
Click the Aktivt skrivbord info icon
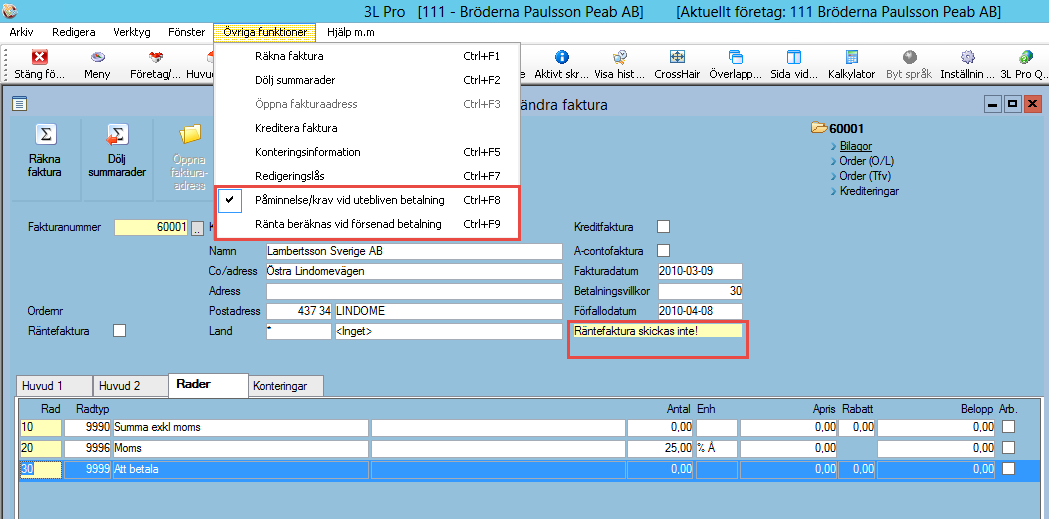tap(562, 58)
